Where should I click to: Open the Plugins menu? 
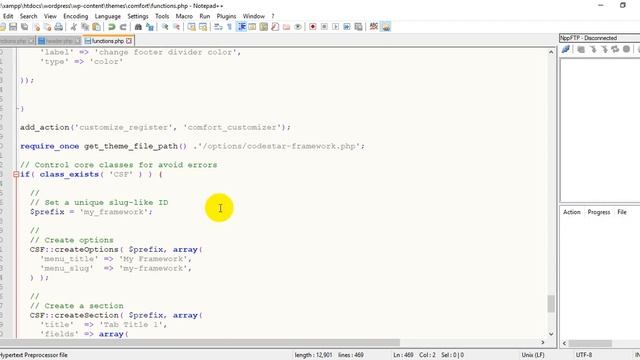pyautogui.click(x=227, y=16)
